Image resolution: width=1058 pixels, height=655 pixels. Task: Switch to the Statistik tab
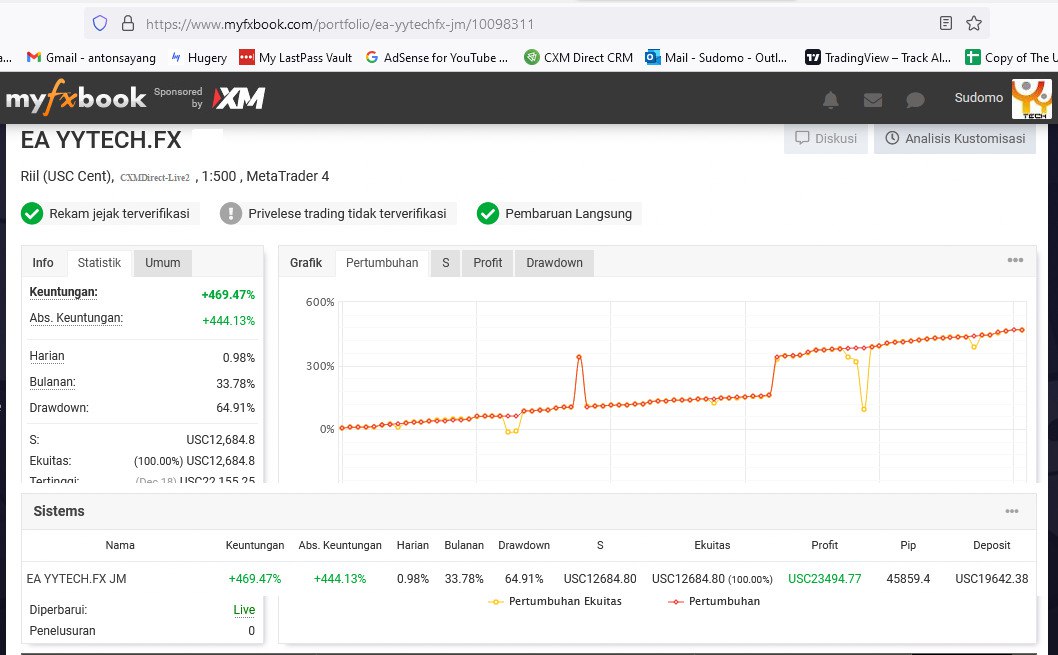99,262
